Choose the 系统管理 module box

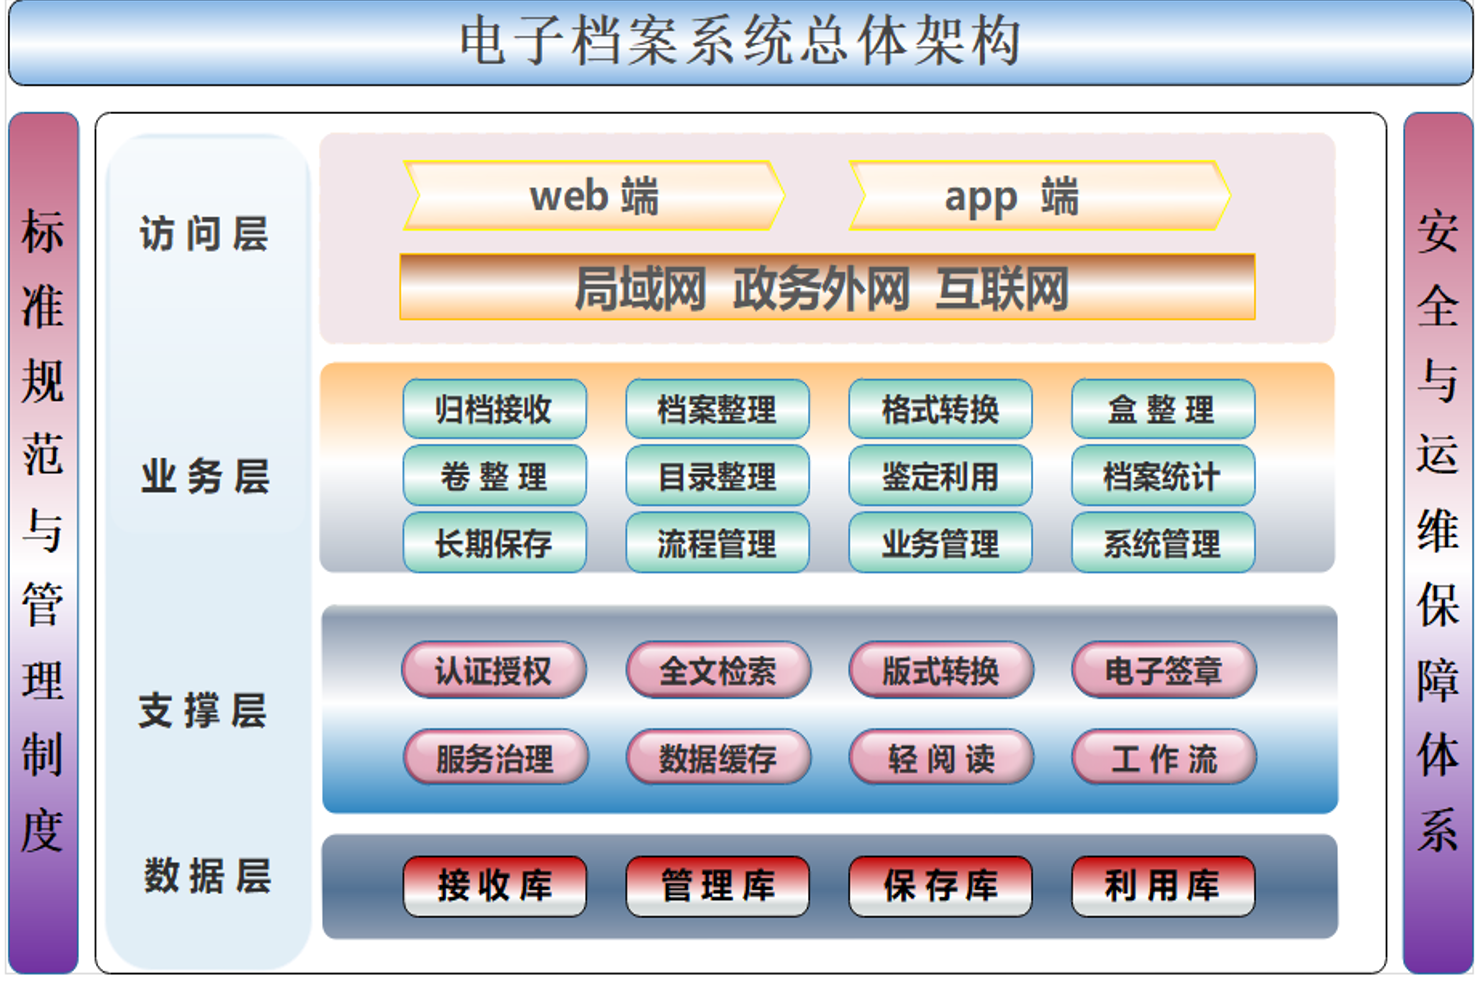click(x=1163, y=543)
